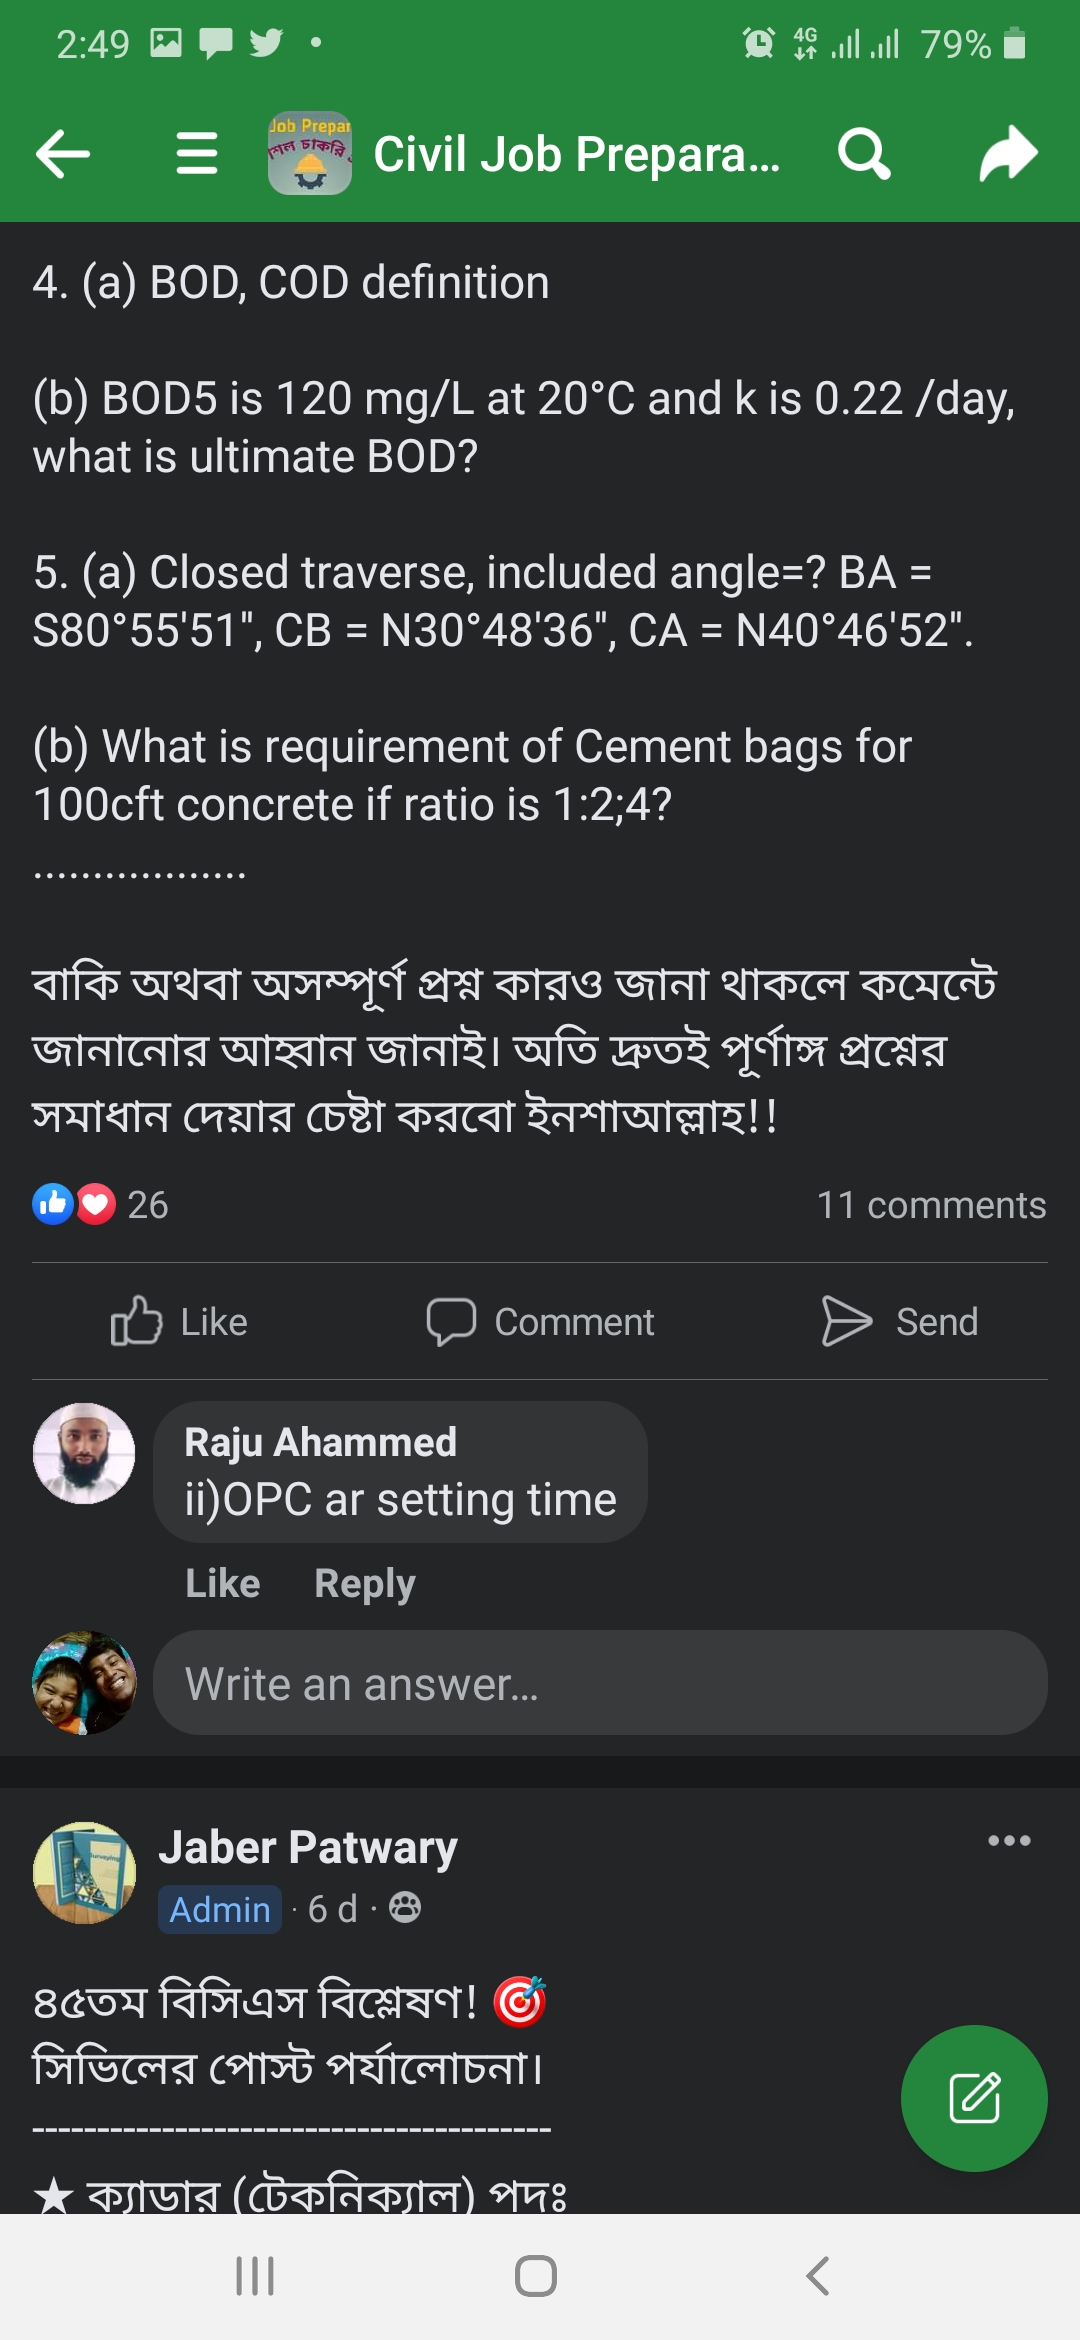1080x2340 pixels.
Task: Open the recent apps navigation button
Action: (x=255, y=2276)
